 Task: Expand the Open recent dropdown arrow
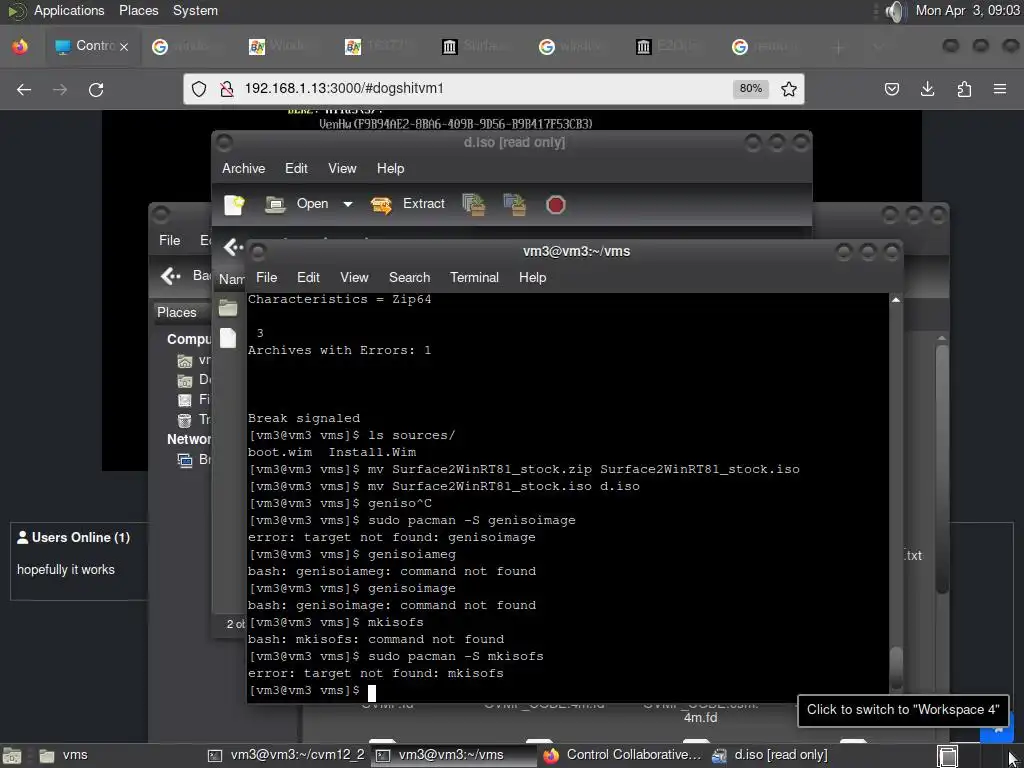(348, 204)
